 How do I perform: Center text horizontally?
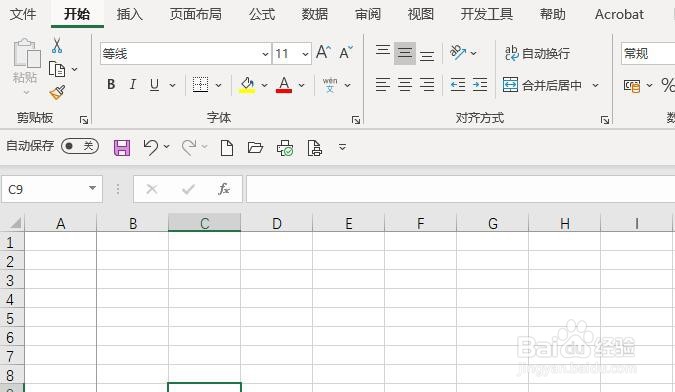405,85
